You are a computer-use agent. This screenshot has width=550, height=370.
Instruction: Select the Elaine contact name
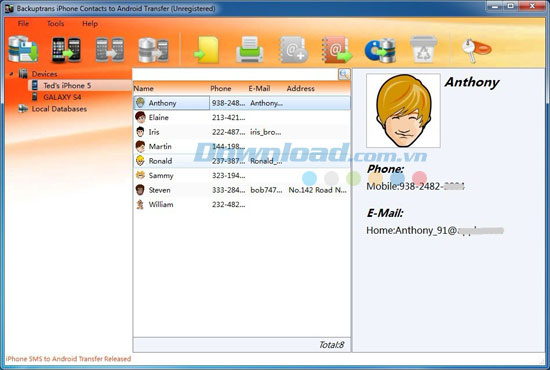(159, 117)
